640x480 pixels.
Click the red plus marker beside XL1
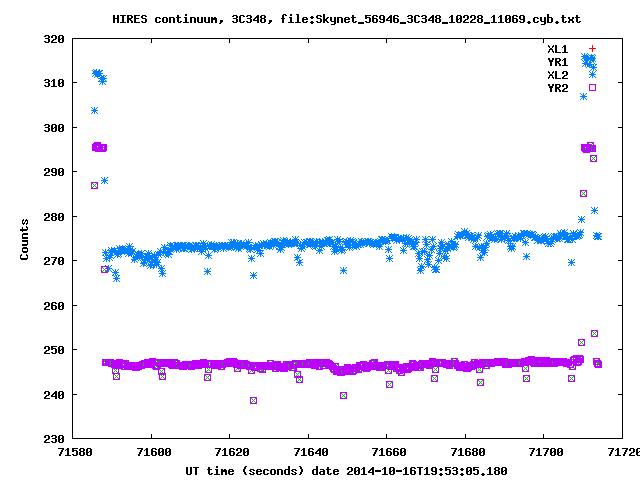pos(592,49)
